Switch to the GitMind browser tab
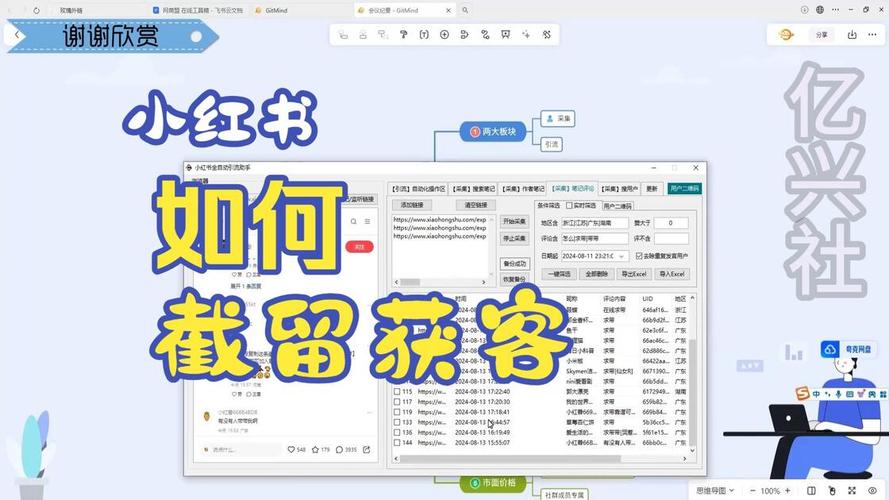889x500 pixels. 276,10
